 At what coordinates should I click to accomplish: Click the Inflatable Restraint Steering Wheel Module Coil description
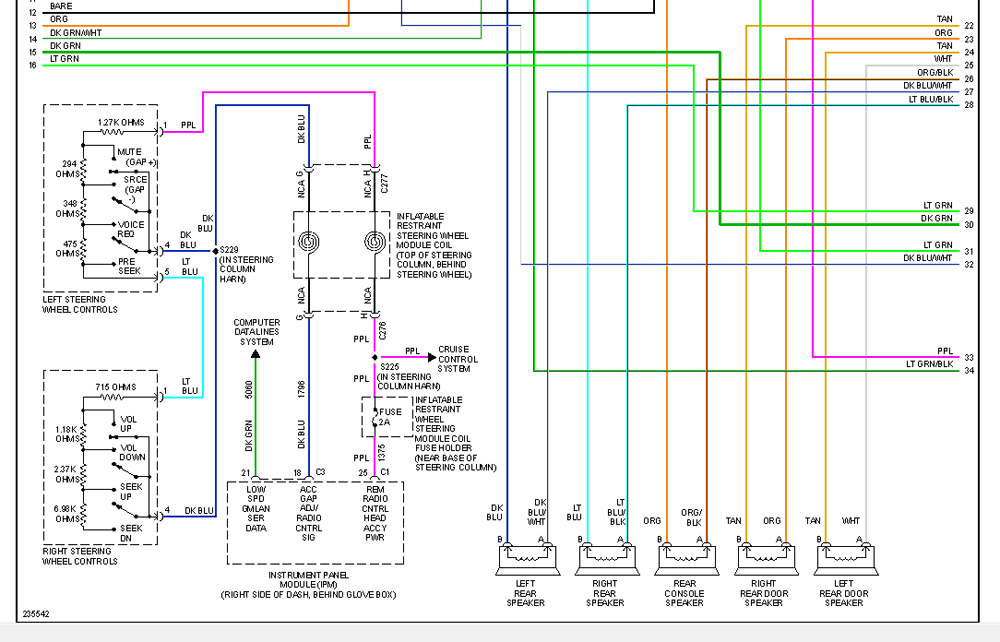(434, 245)
